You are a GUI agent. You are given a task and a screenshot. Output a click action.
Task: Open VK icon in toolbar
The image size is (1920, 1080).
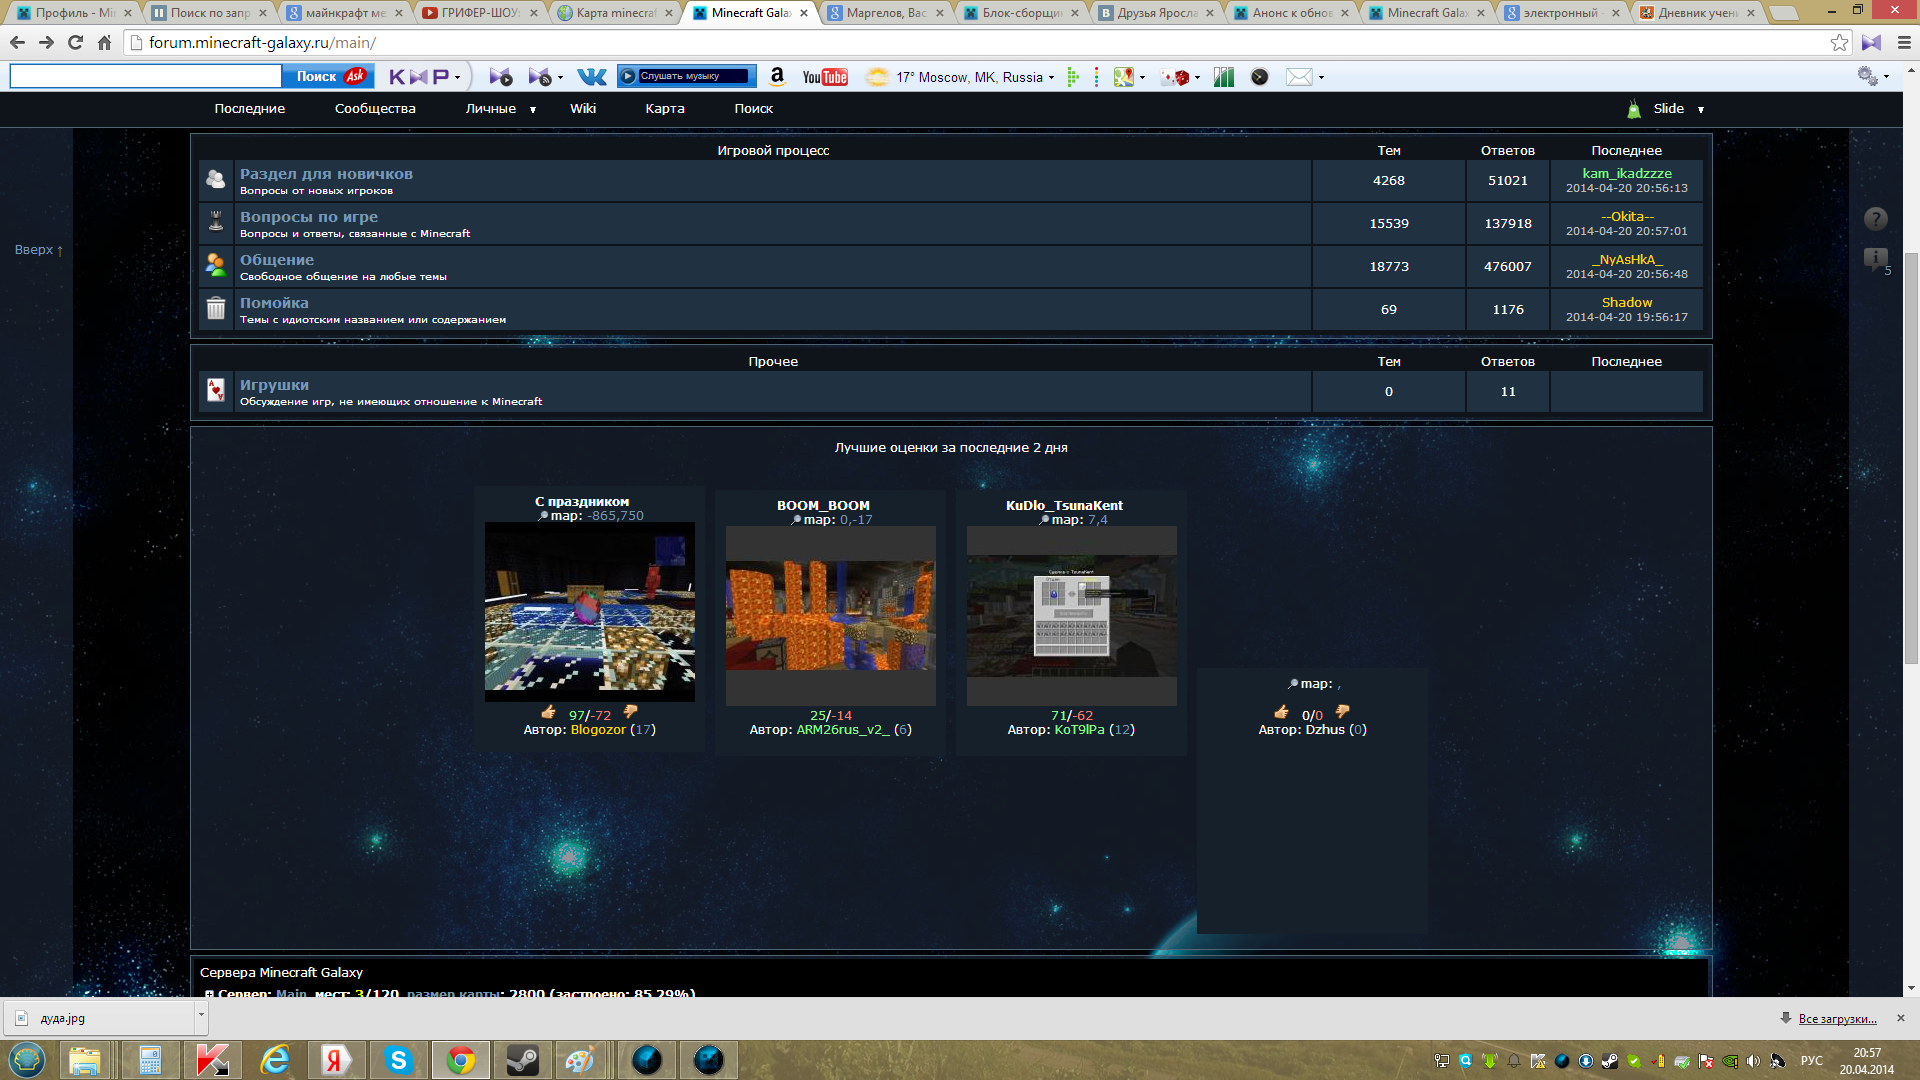[591, 77]
